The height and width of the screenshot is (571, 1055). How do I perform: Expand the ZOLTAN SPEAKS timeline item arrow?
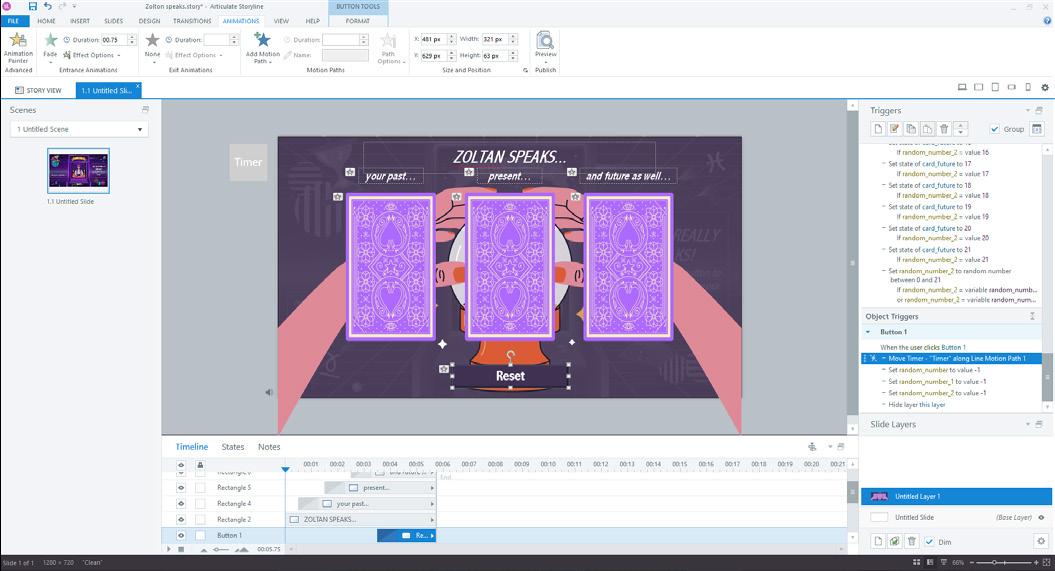[x=432, y=520]
